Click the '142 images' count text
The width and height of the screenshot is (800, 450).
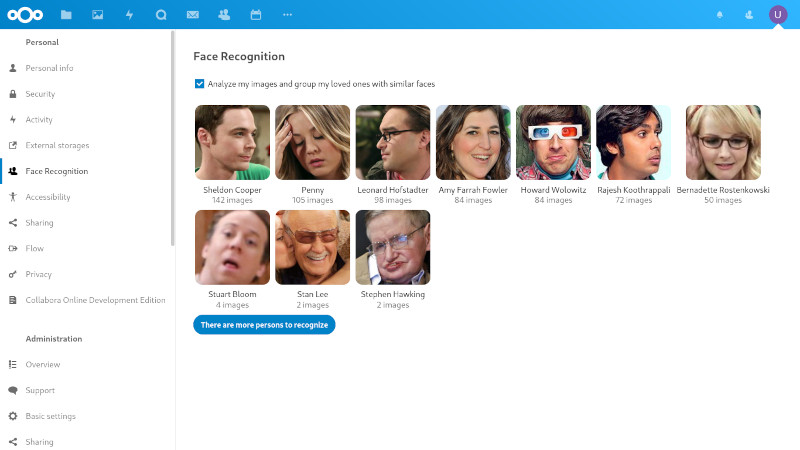coord(232,200)
